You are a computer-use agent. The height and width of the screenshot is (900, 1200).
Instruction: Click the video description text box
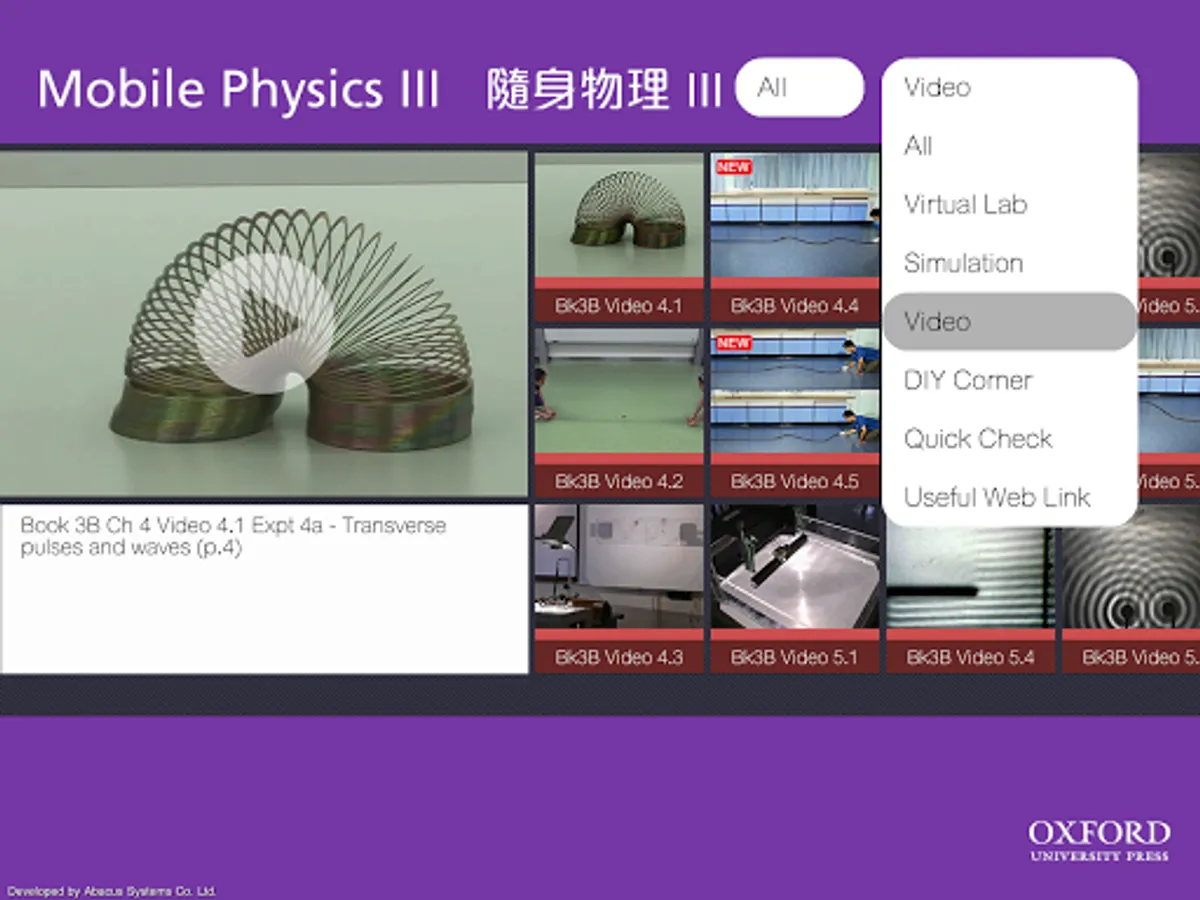tap(264, 589)
